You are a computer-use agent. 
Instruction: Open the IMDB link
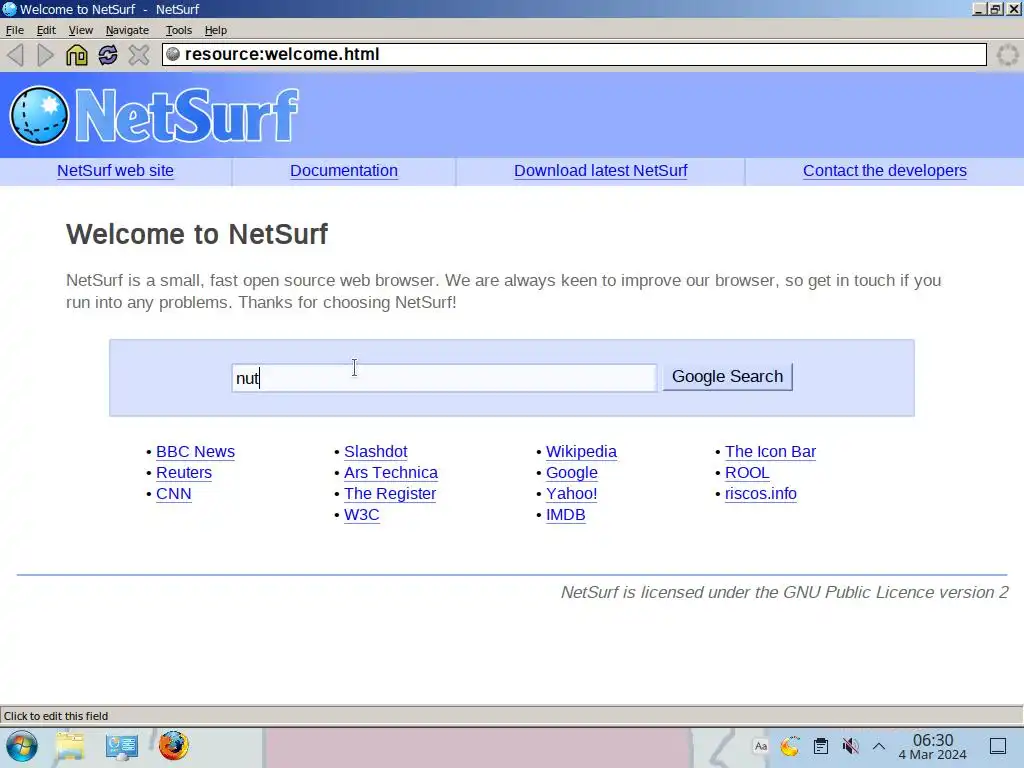[x=566, y=514]
